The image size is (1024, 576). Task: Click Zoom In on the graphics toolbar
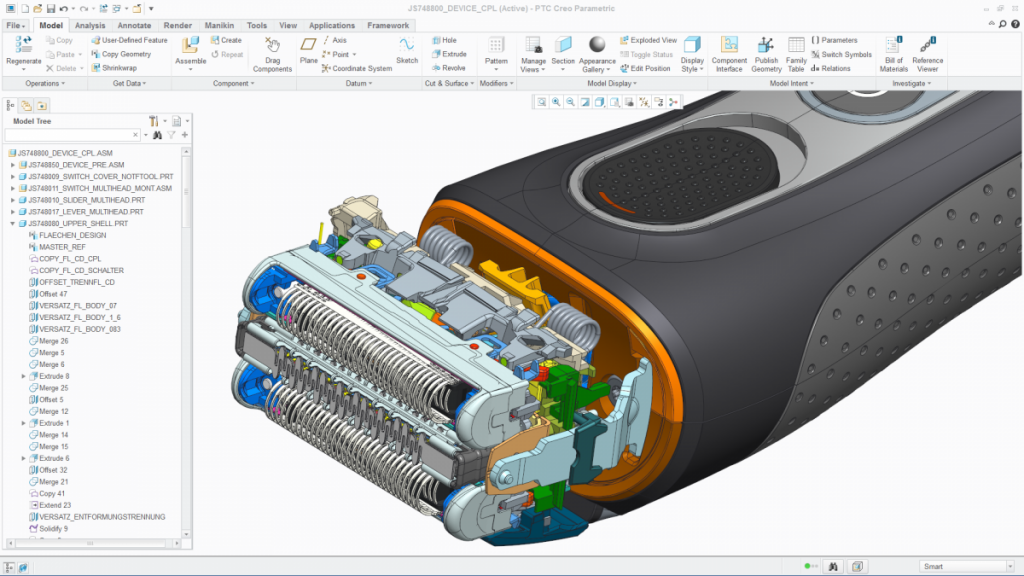[x=557, y=102]
